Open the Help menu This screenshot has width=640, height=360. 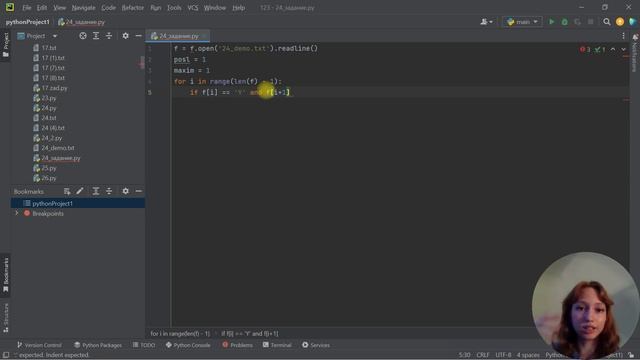(x=238, y=8)
